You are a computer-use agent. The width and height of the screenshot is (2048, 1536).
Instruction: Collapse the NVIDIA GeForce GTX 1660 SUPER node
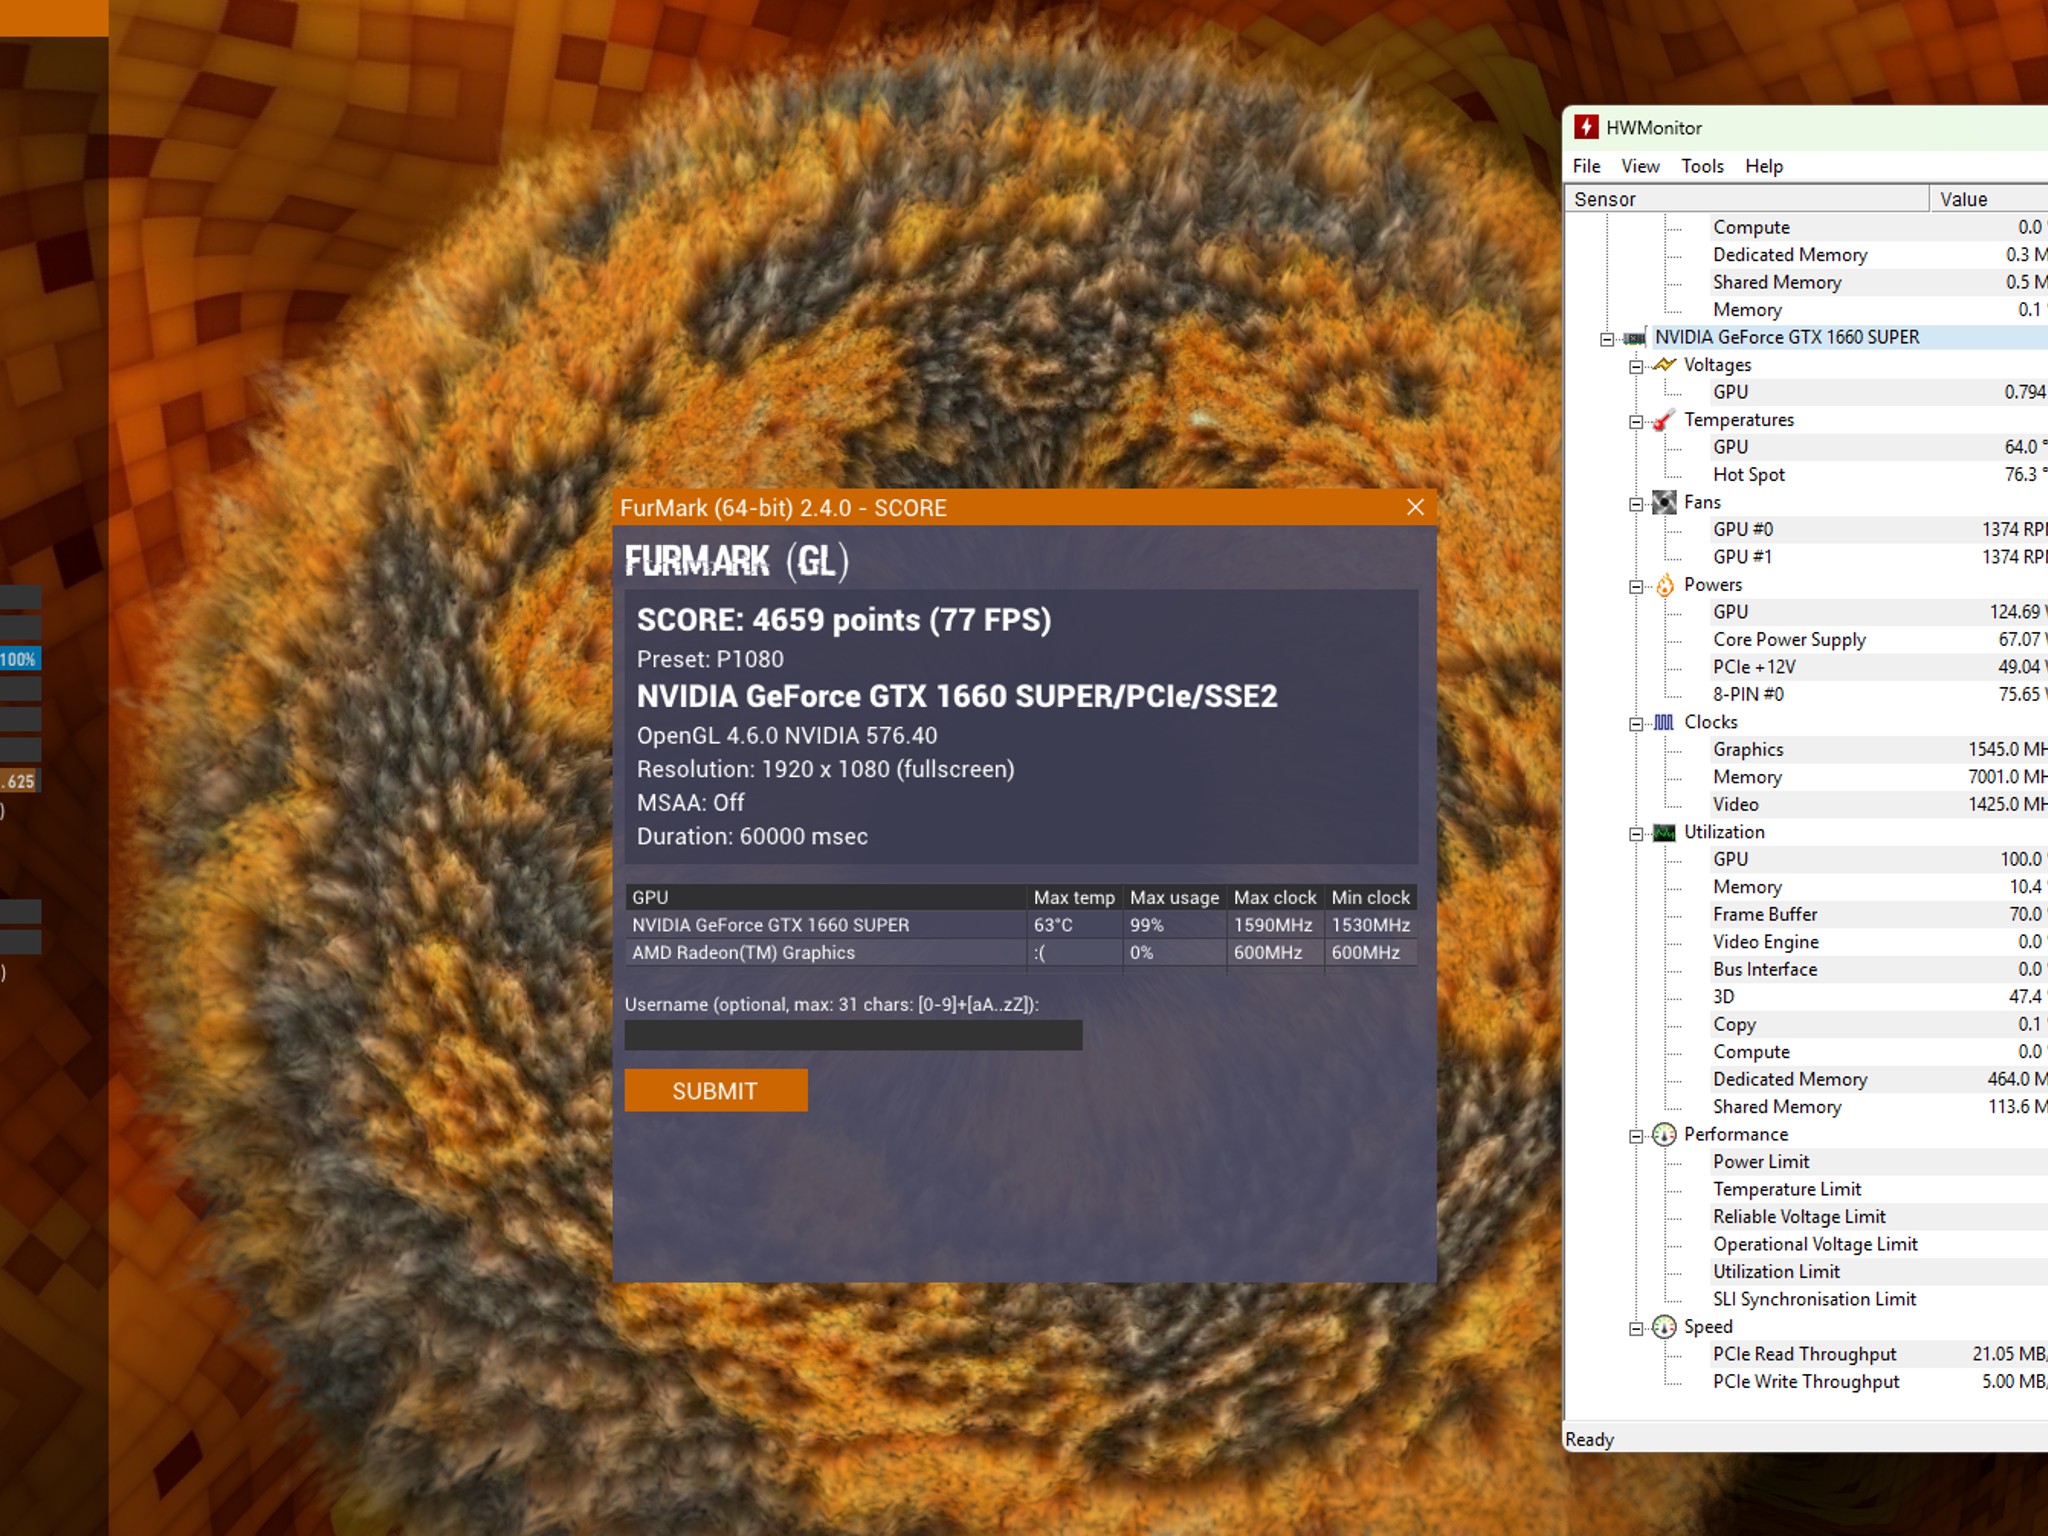pyautogui.click(x=1607, y=339)
